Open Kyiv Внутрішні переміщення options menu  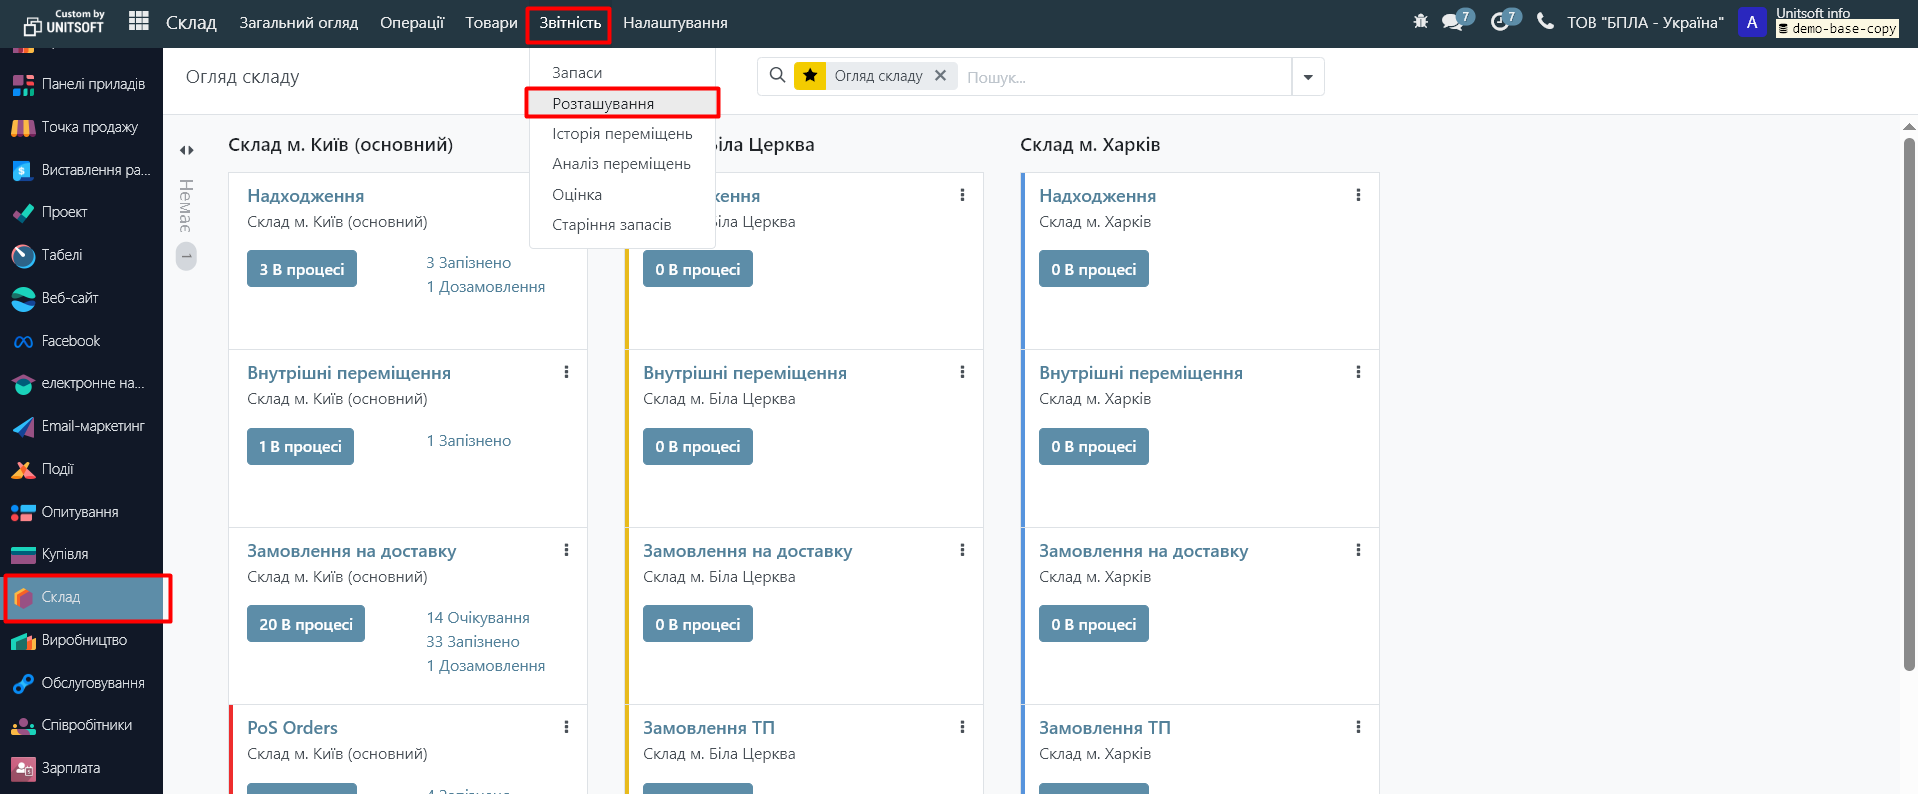point(566,373)
